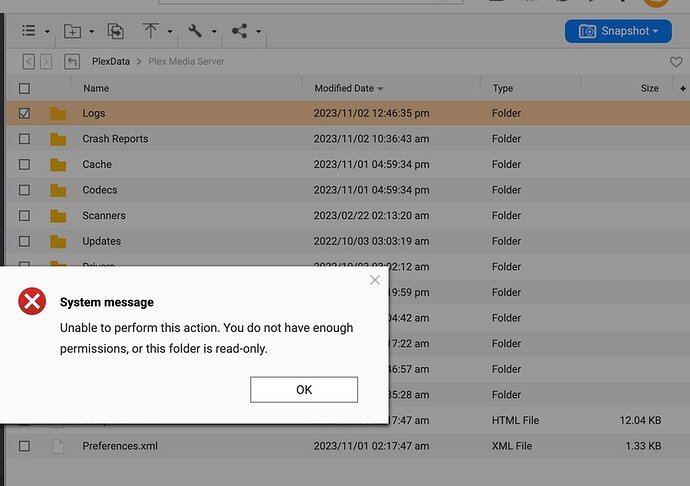Click the list view mode icon
Screen dimensions: 690x486
29,31
